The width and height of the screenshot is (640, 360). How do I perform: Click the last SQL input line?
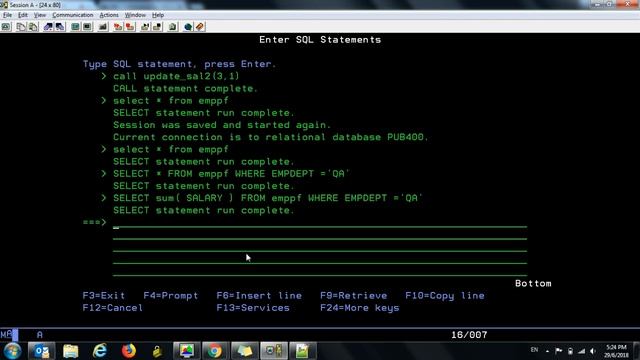point(320,271)
